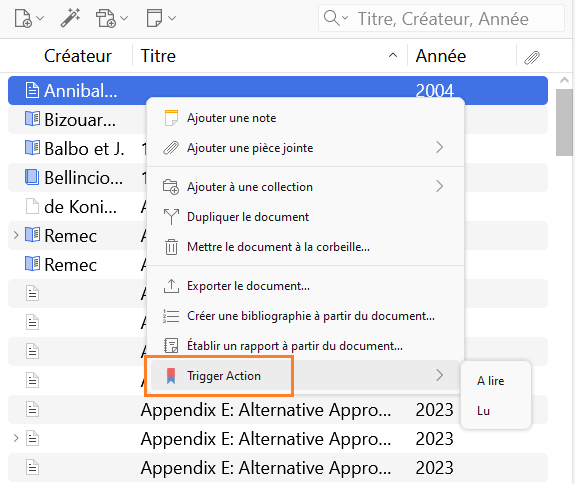Click the book icon of Bizouar…
This screenshot has height=484, width=575.
click(x=32, y=119)
